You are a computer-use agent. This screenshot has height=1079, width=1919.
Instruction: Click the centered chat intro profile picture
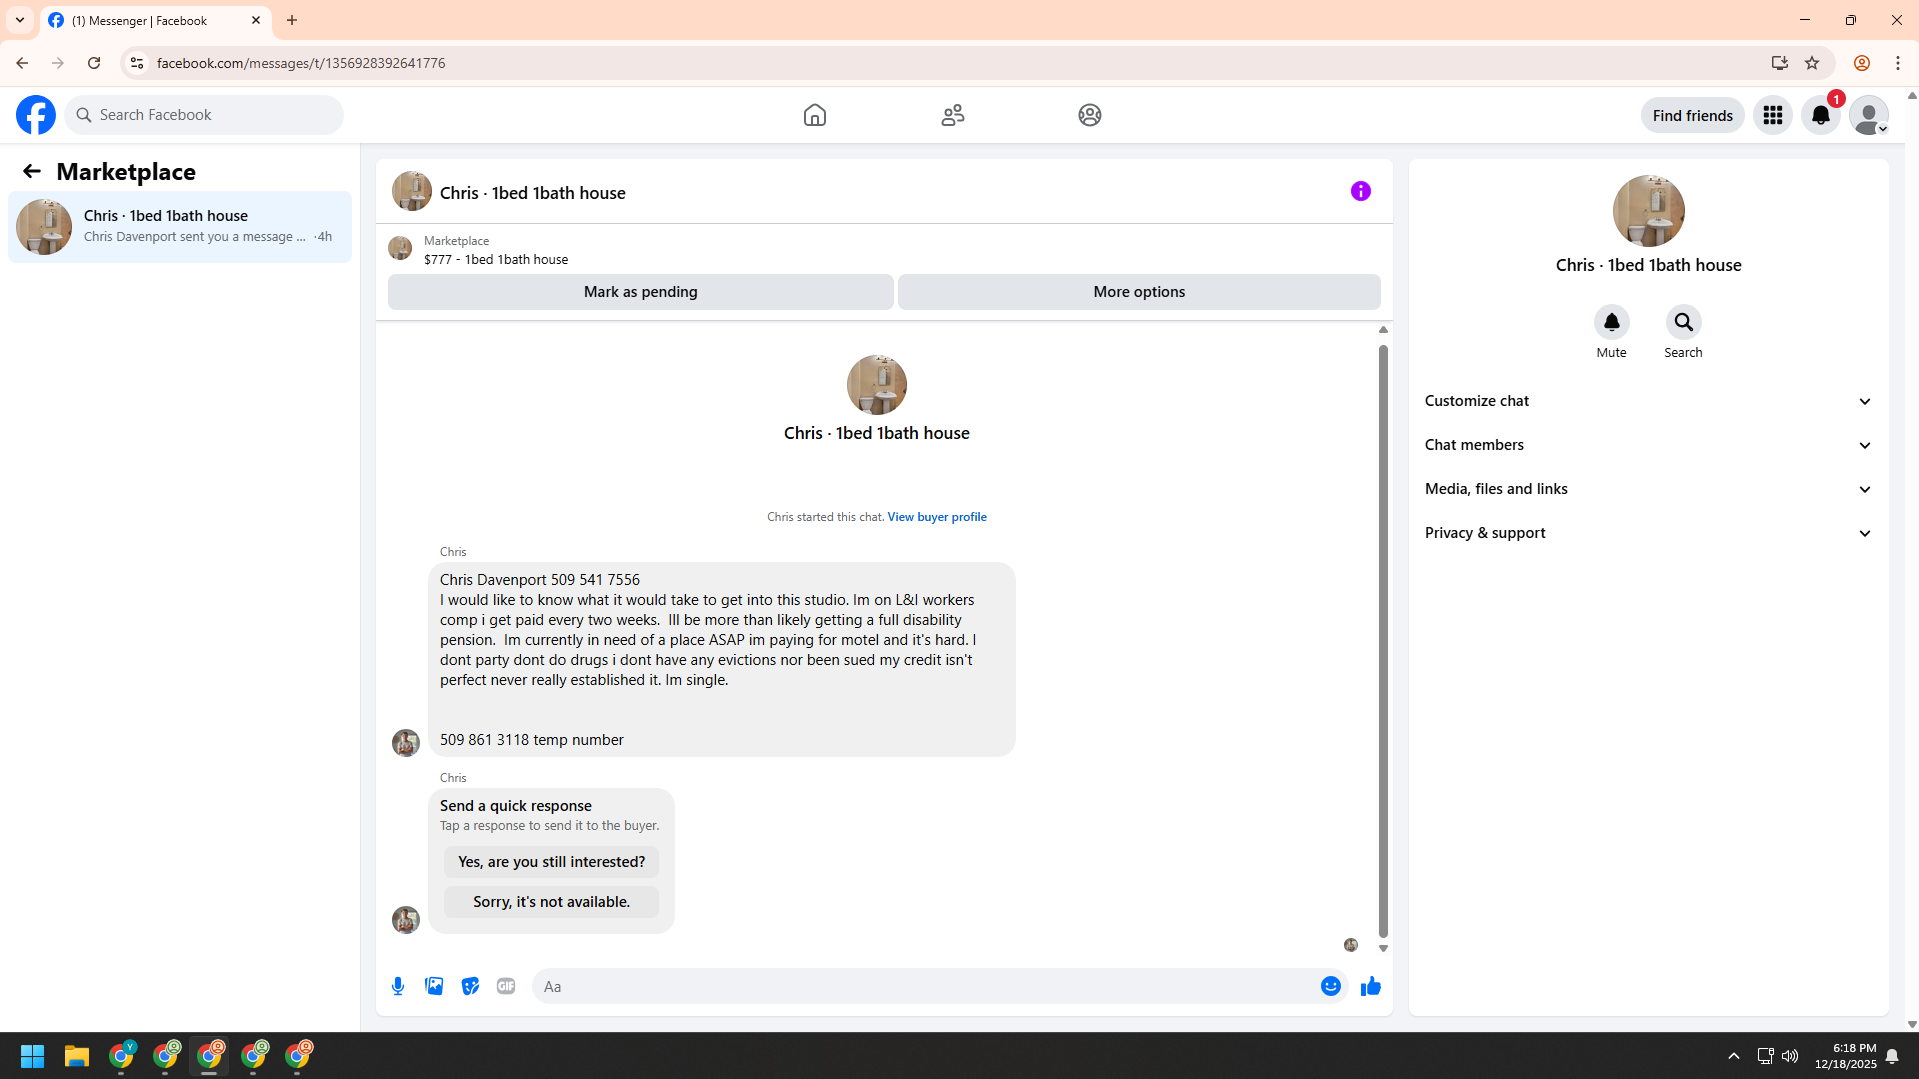[877, 385]
